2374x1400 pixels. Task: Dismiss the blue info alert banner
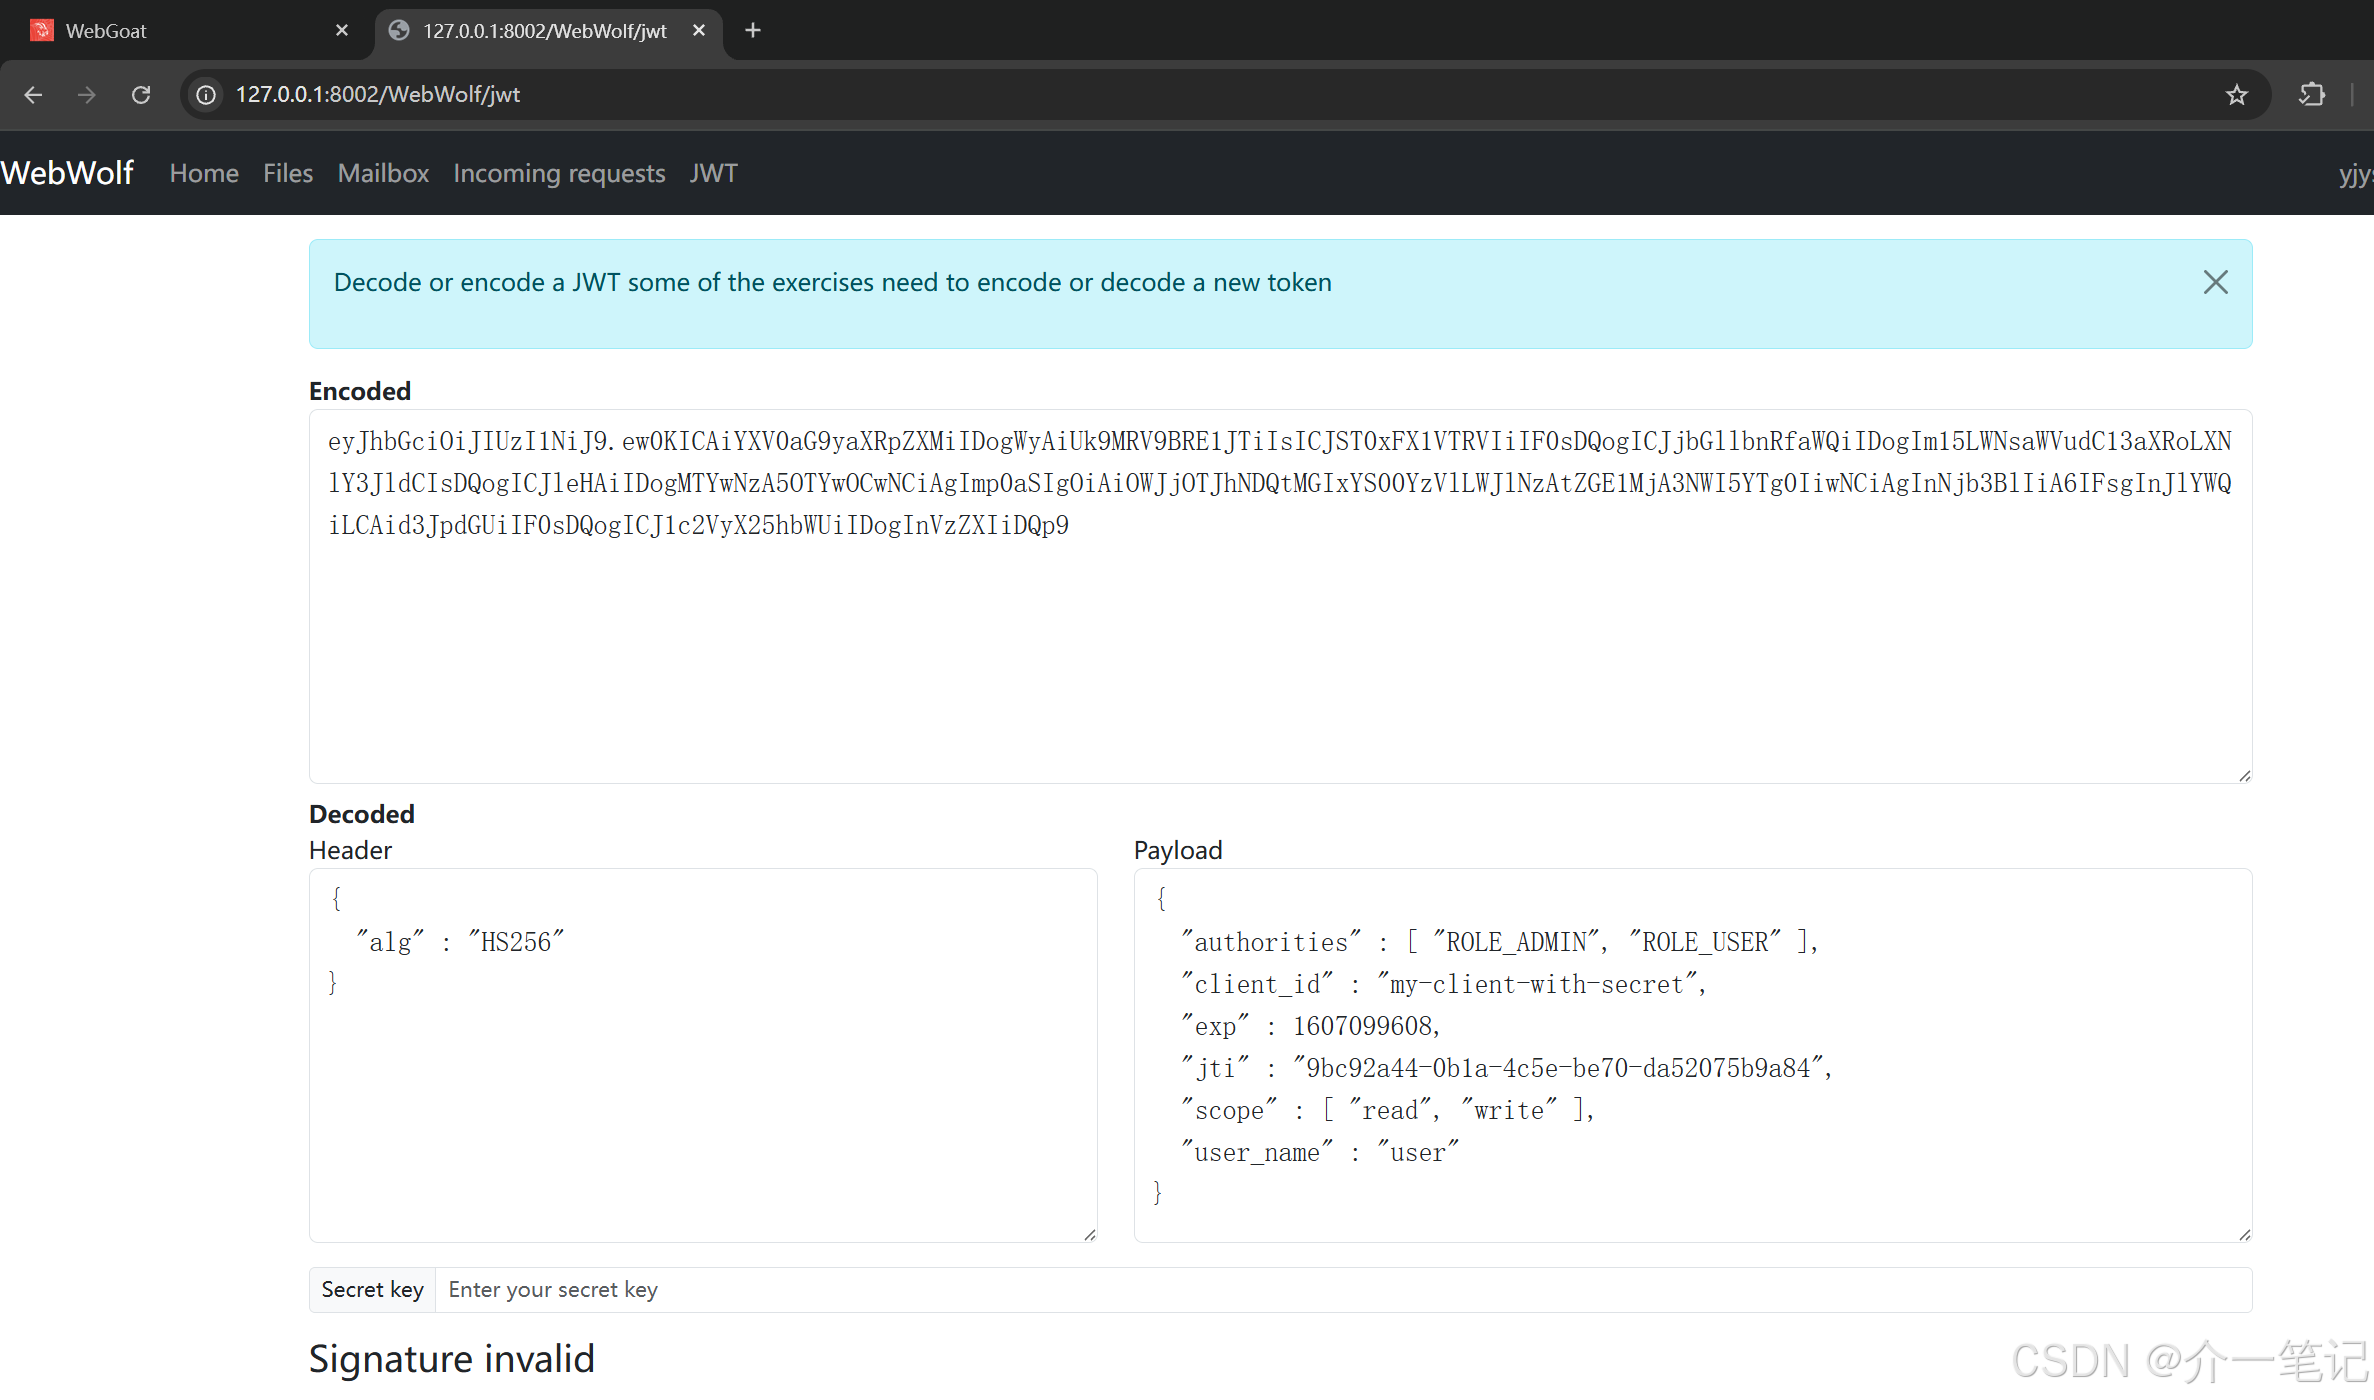2215,282
